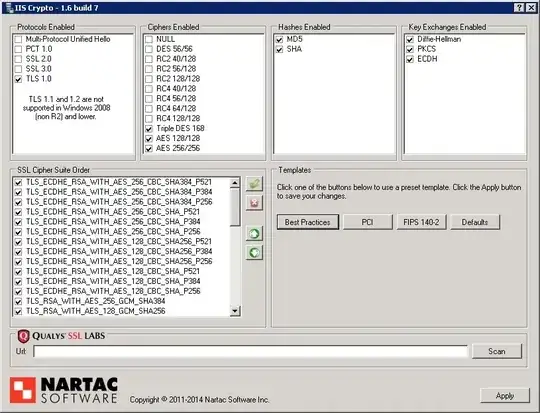Uncheck the Diffie-Hellman key exchange
Screen dimensions: 540x413
click(x=410, y=39)
